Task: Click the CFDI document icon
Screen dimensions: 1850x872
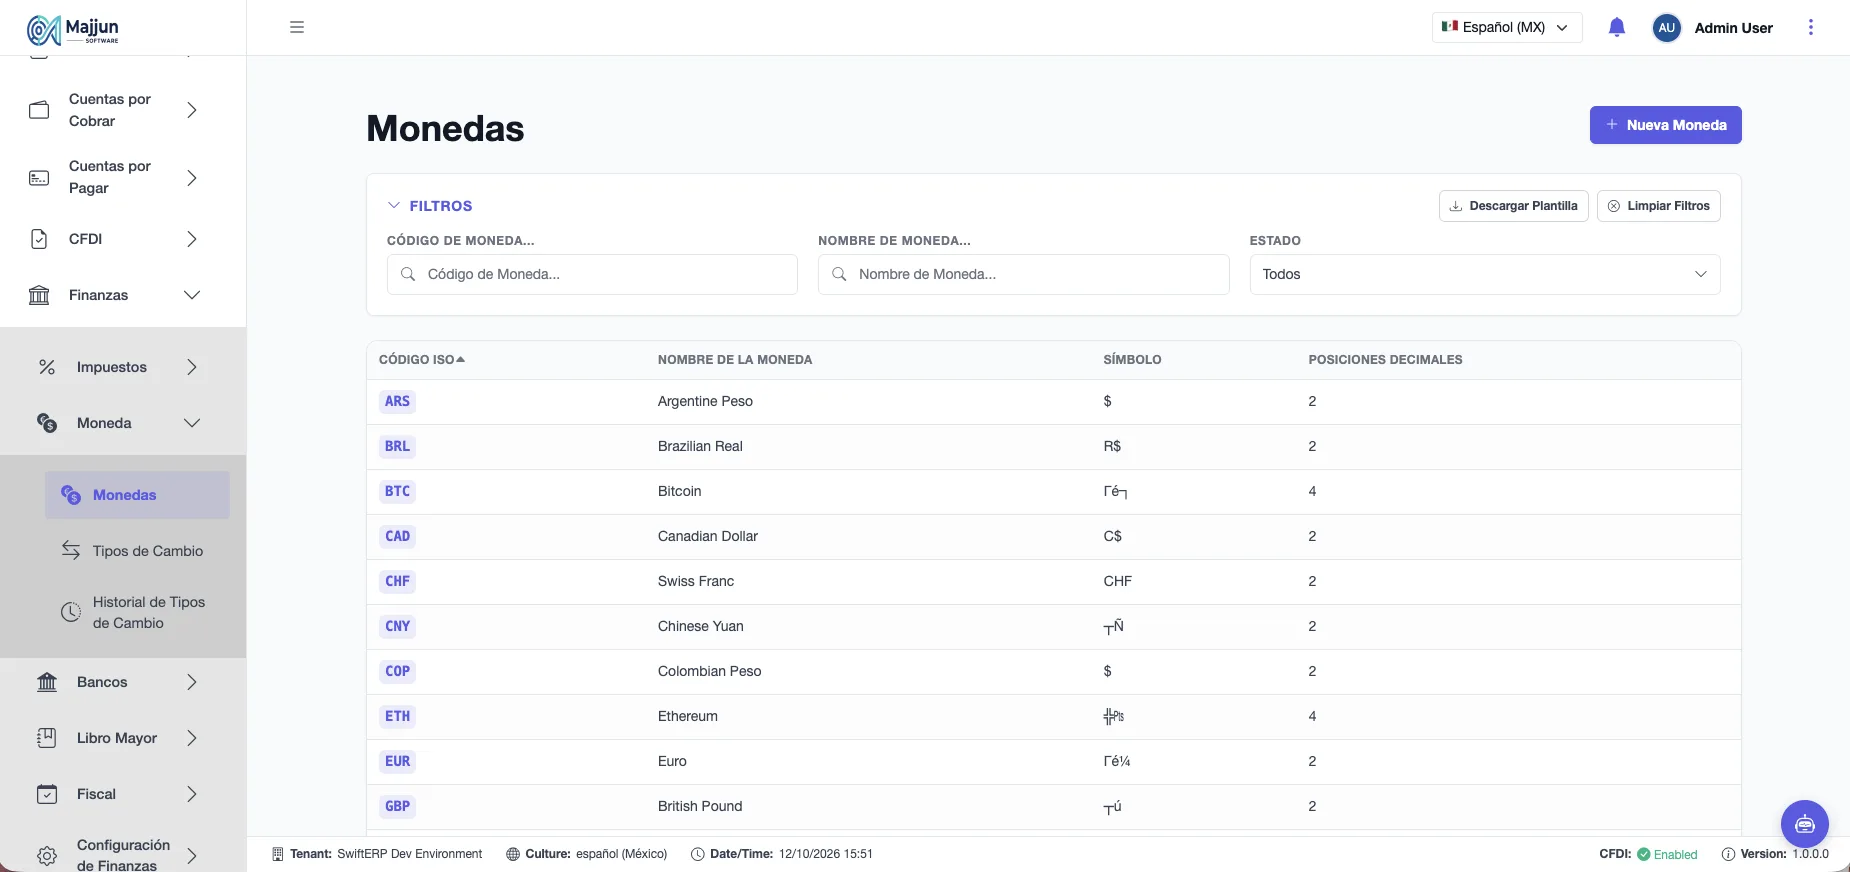Action: (39, 239)
